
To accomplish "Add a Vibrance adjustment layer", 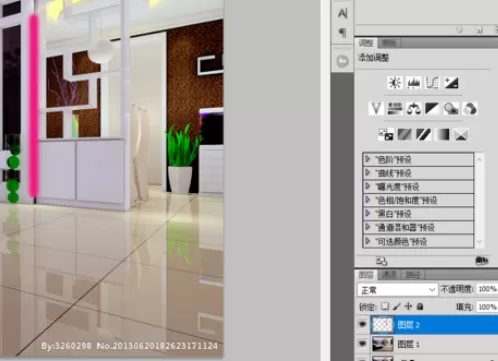I will pyautogui.click(x=376, y=109).
